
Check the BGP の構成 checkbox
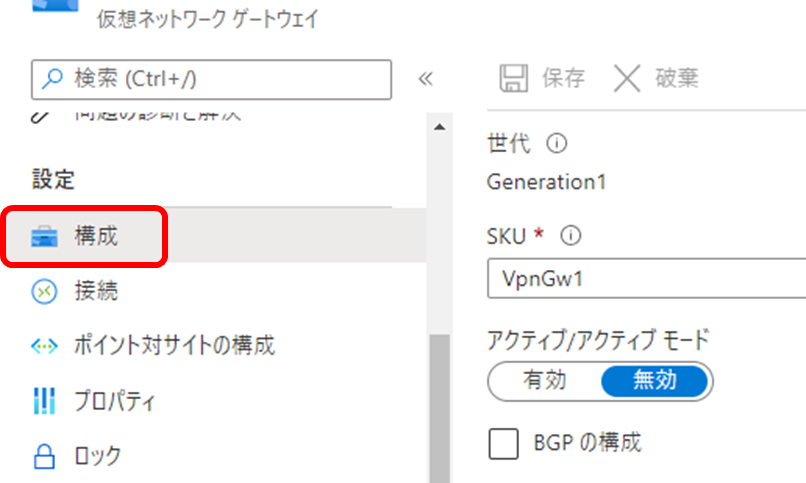(503, 444)
